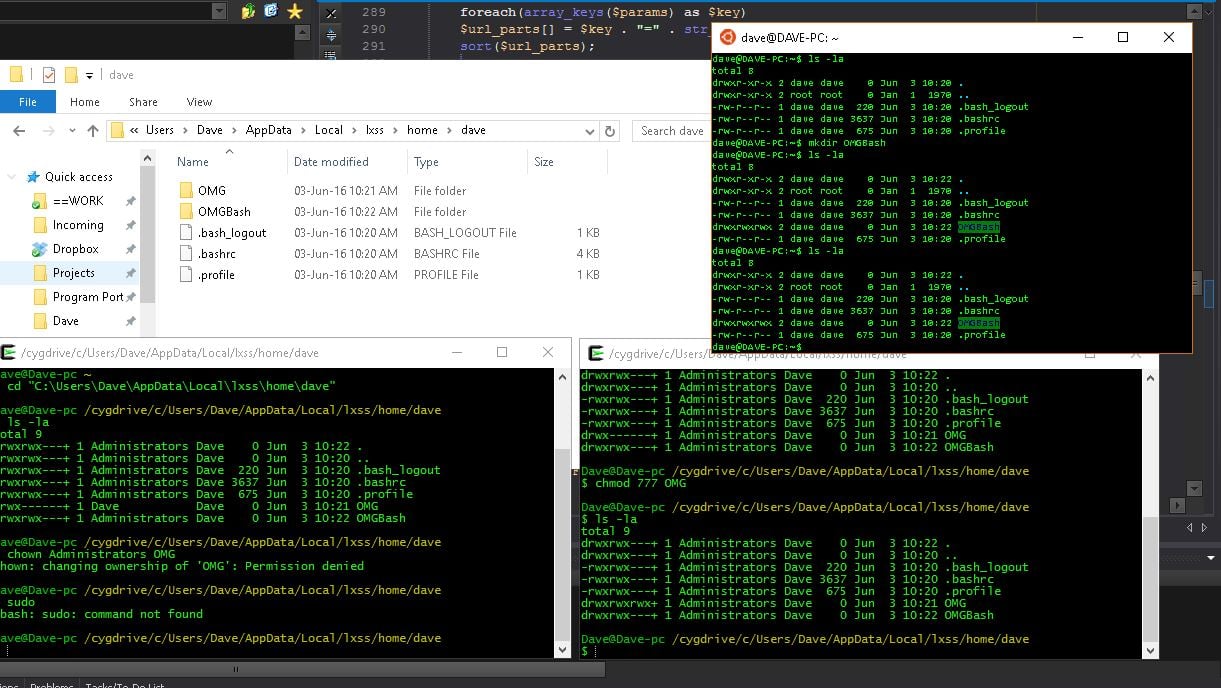Click the Cygwin terminal icon in the title bar
Screen dimensions: 1221x688
click(596, 352)
